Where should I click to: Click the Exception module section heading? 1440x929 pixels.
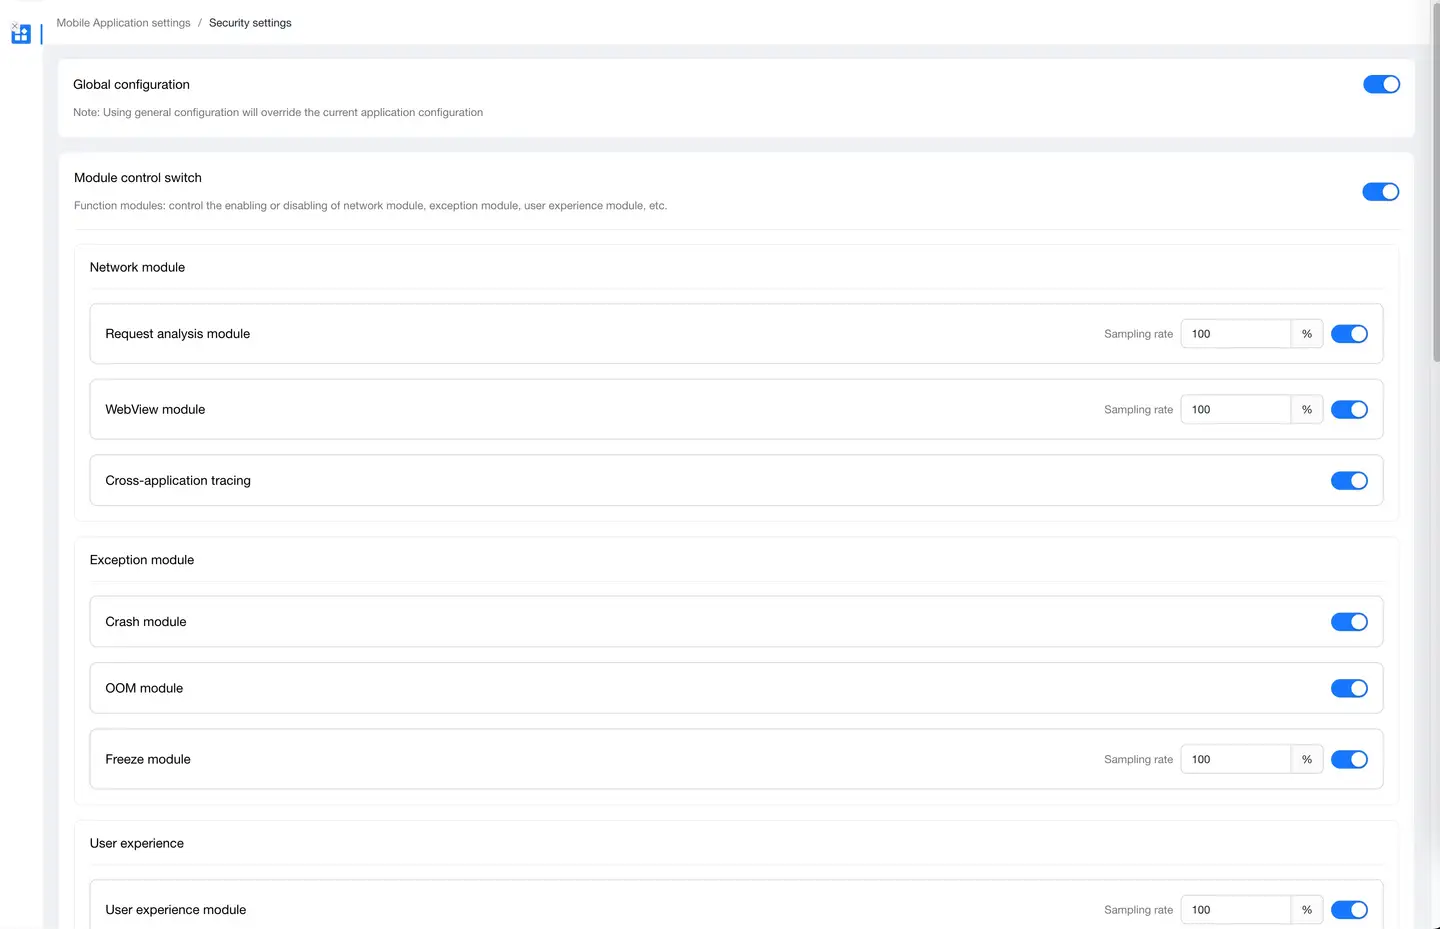point(142,560)
